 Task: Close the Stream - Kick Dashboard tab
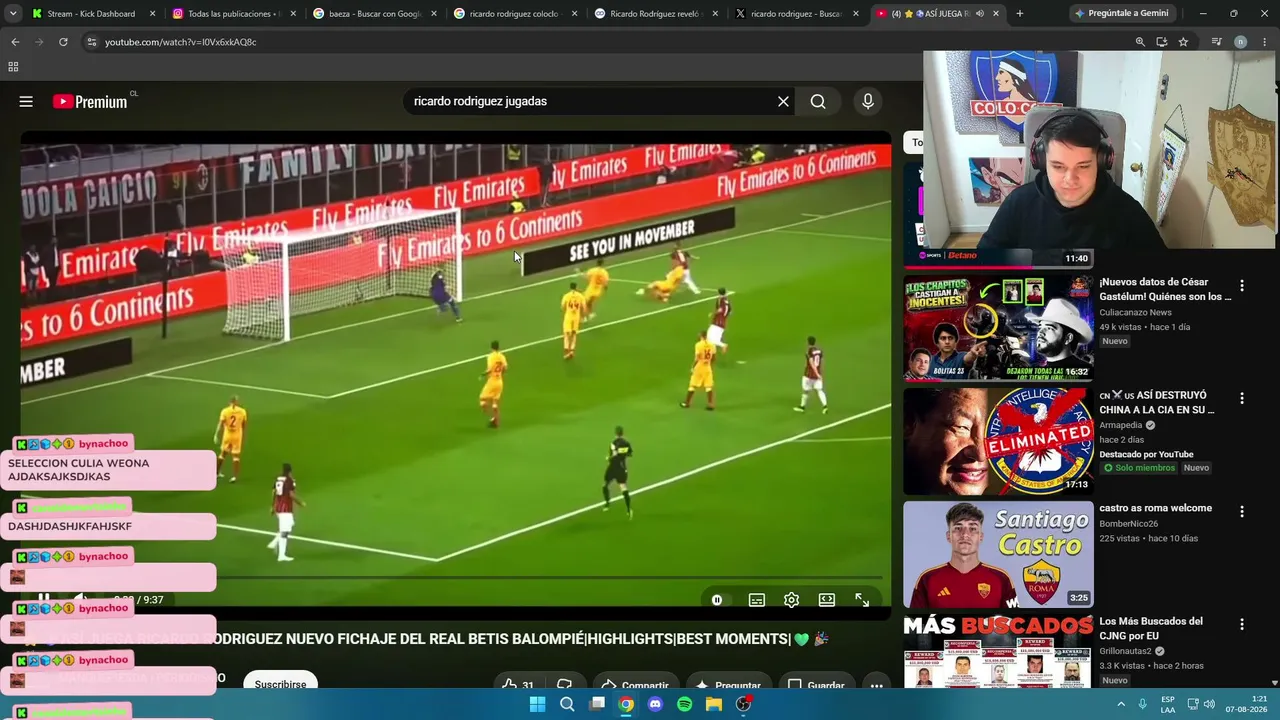click(153, 14)
